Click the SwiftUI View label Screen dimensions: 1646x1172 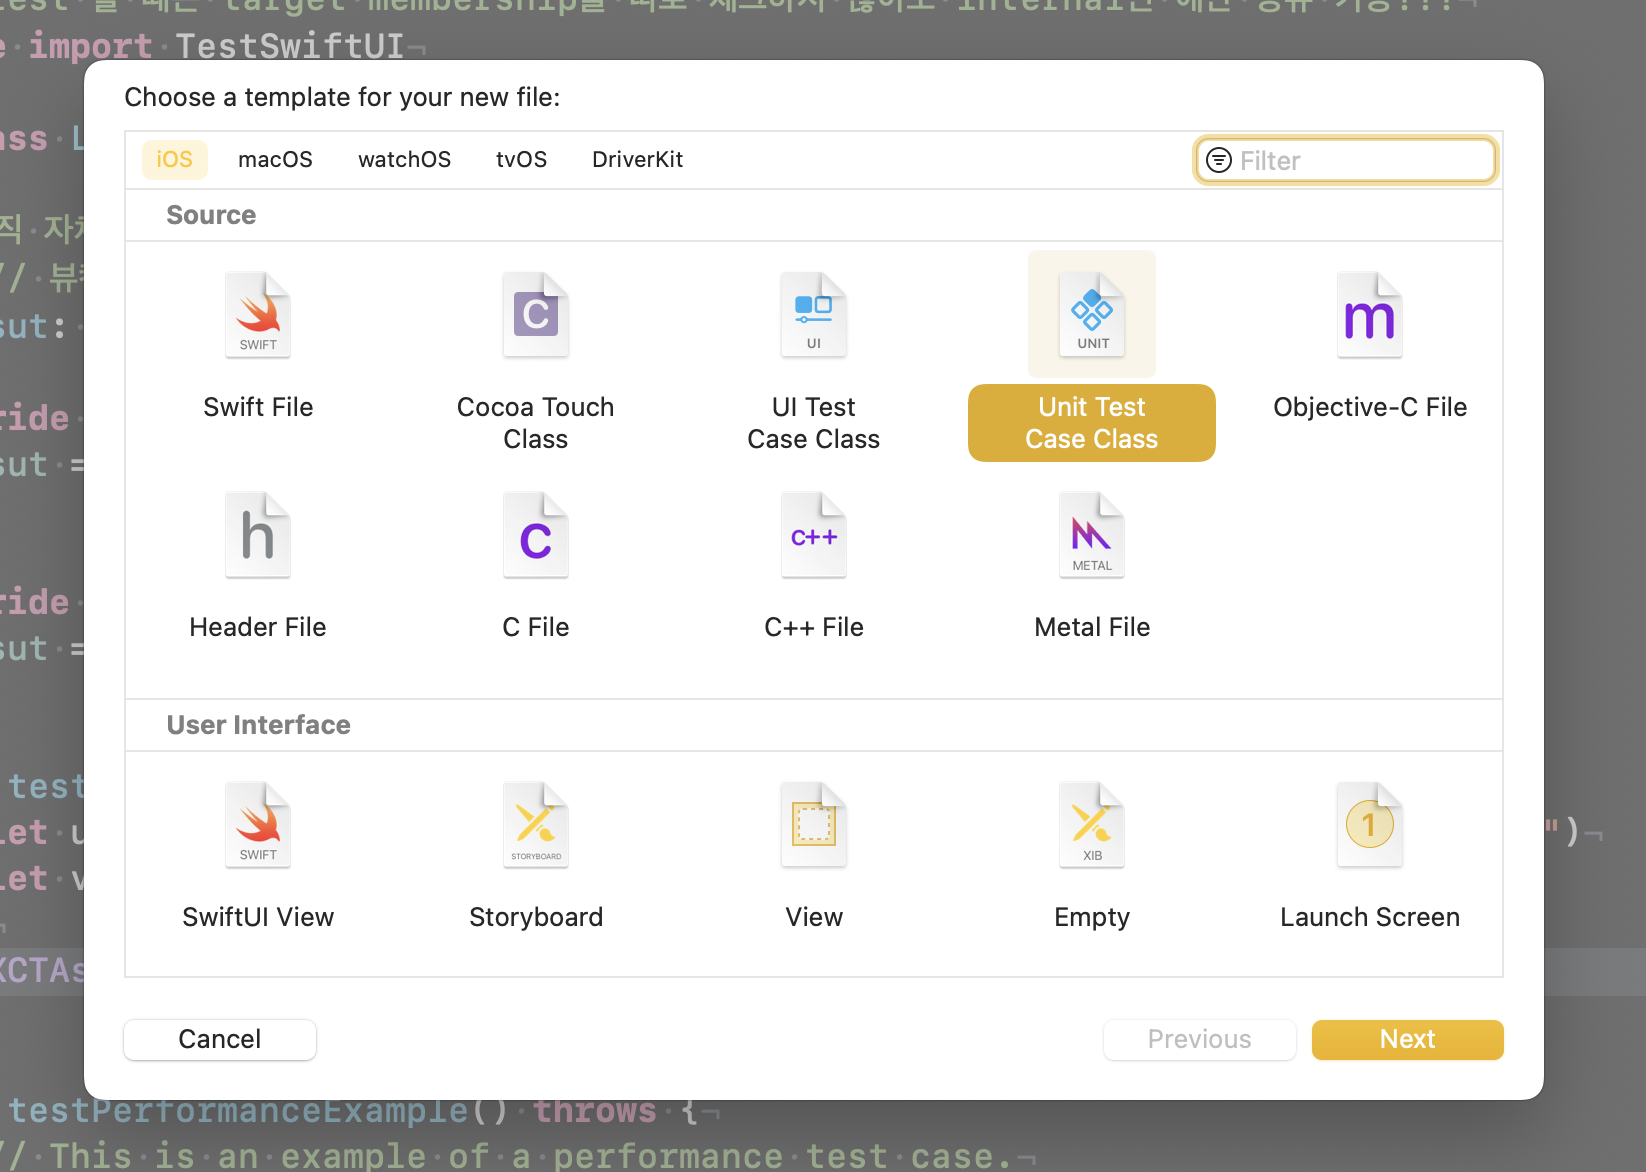pos(258,917)
